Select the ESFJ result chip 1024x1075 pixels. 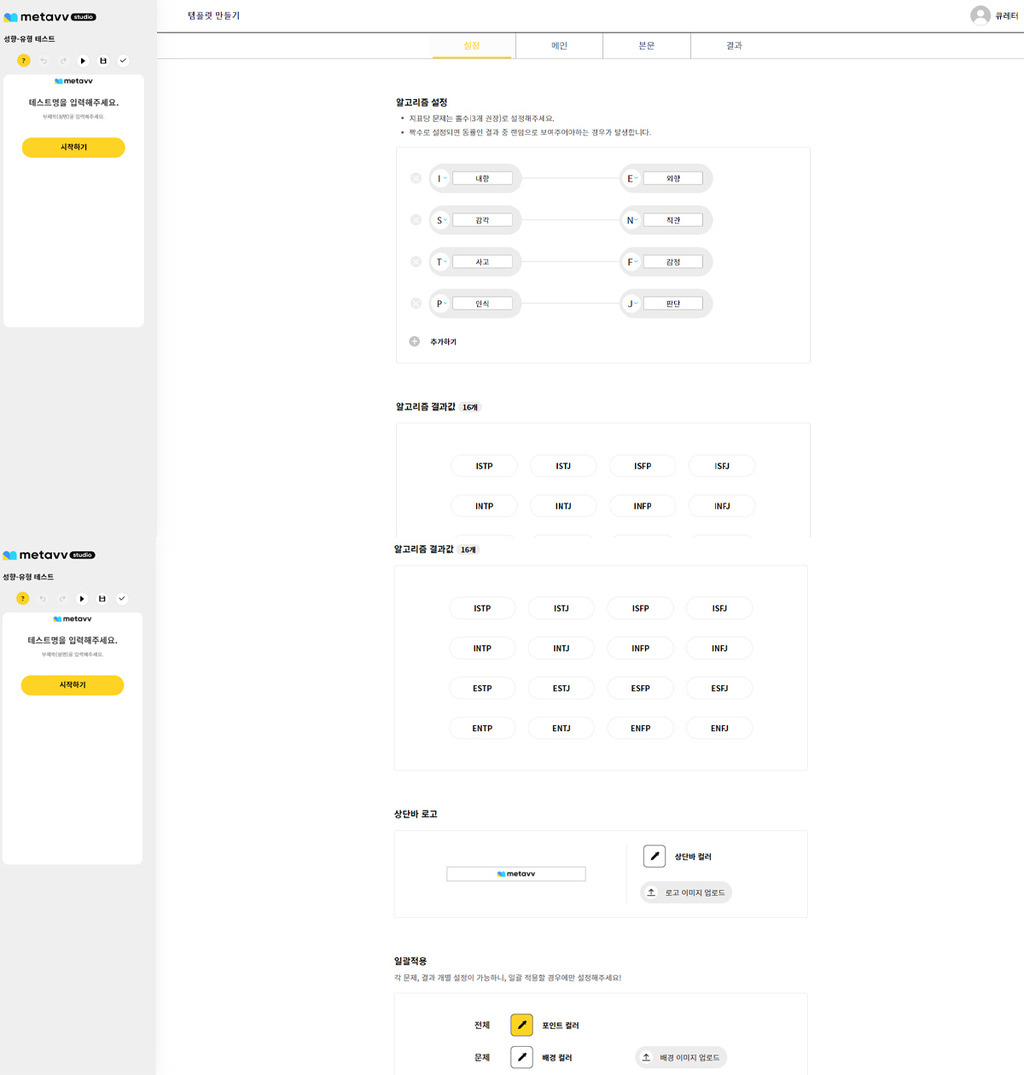[720, 688]
